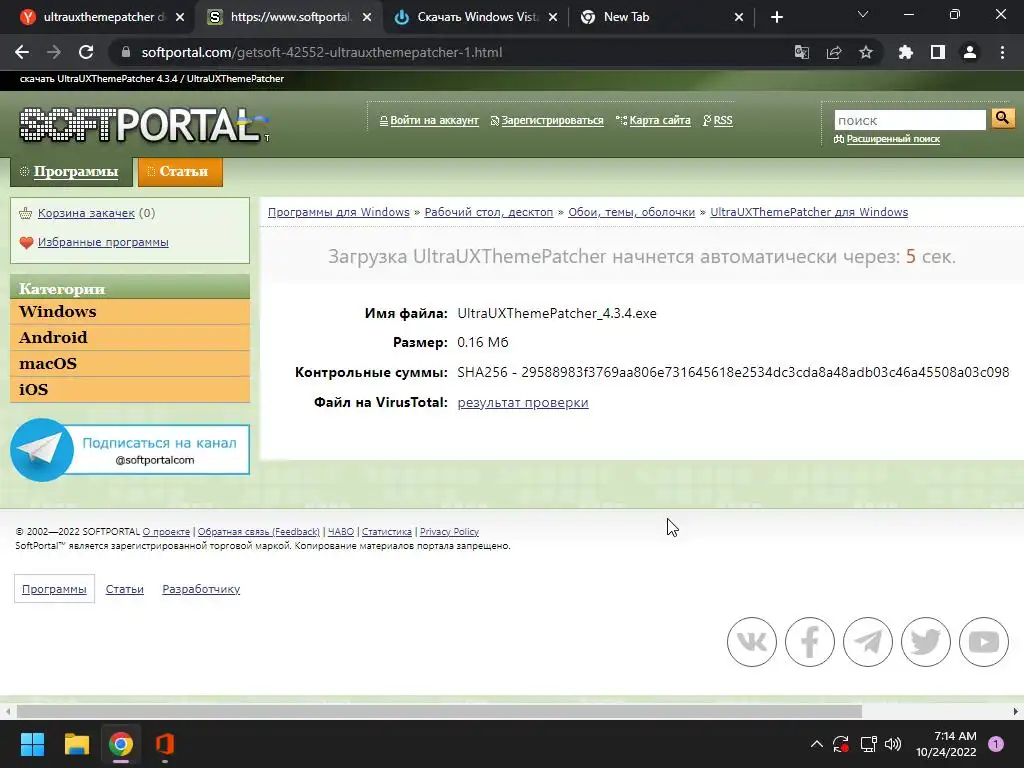Viewport: 1024px width, 768px height.
Task: Click the sync status tray icon
Action: [841, 744]
